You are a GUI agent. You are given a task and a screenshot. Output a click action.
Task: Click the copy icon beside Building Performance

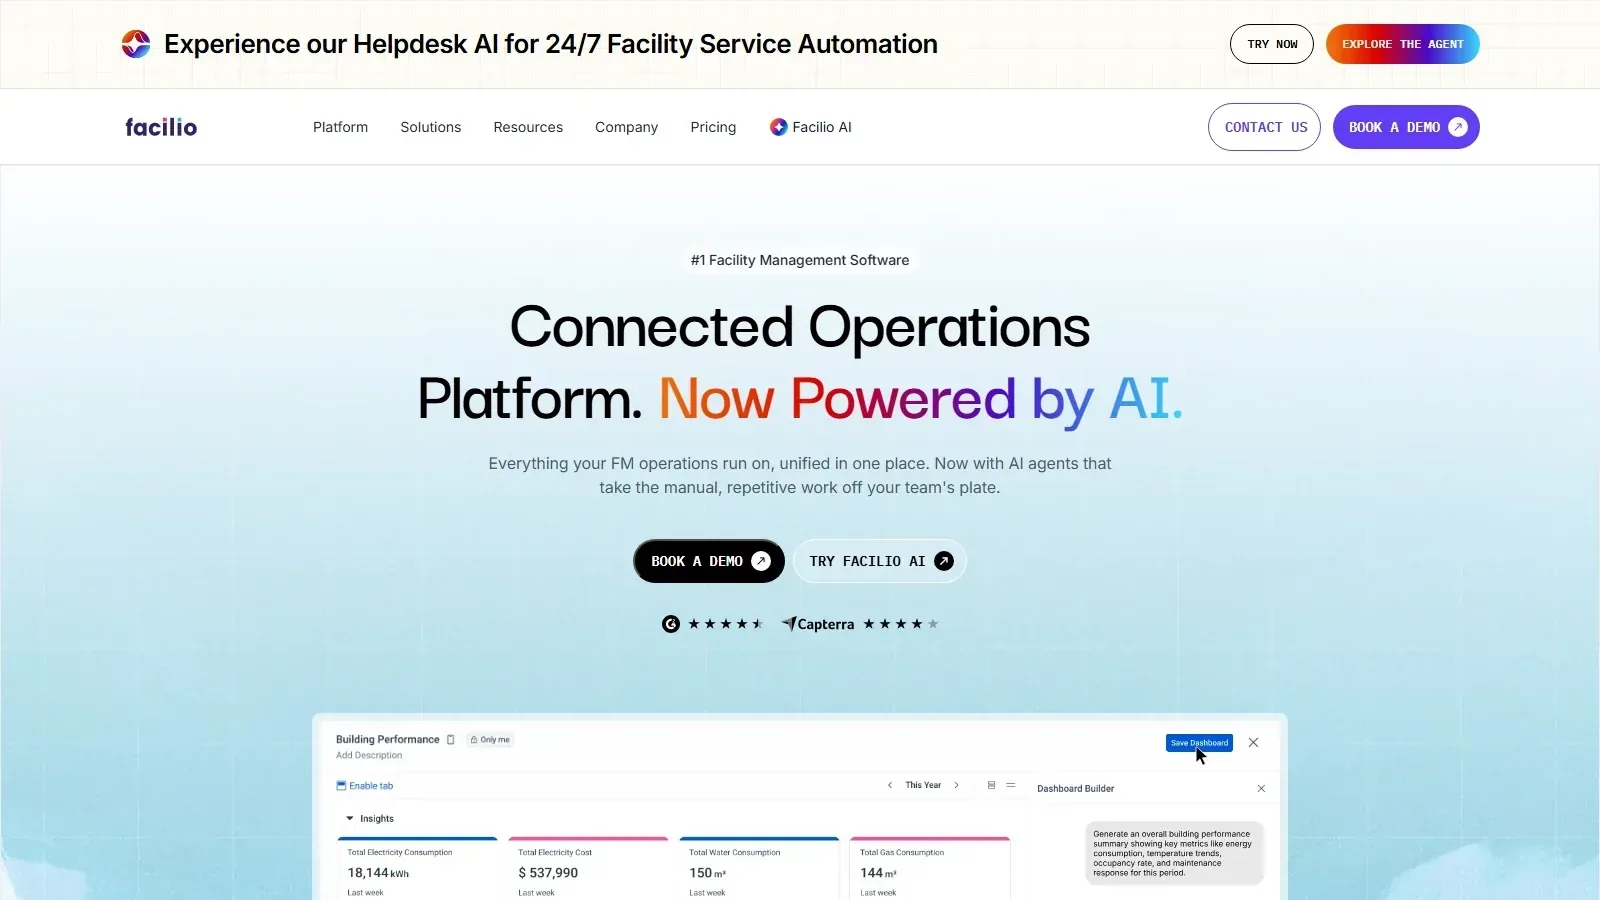pos(450,740)
